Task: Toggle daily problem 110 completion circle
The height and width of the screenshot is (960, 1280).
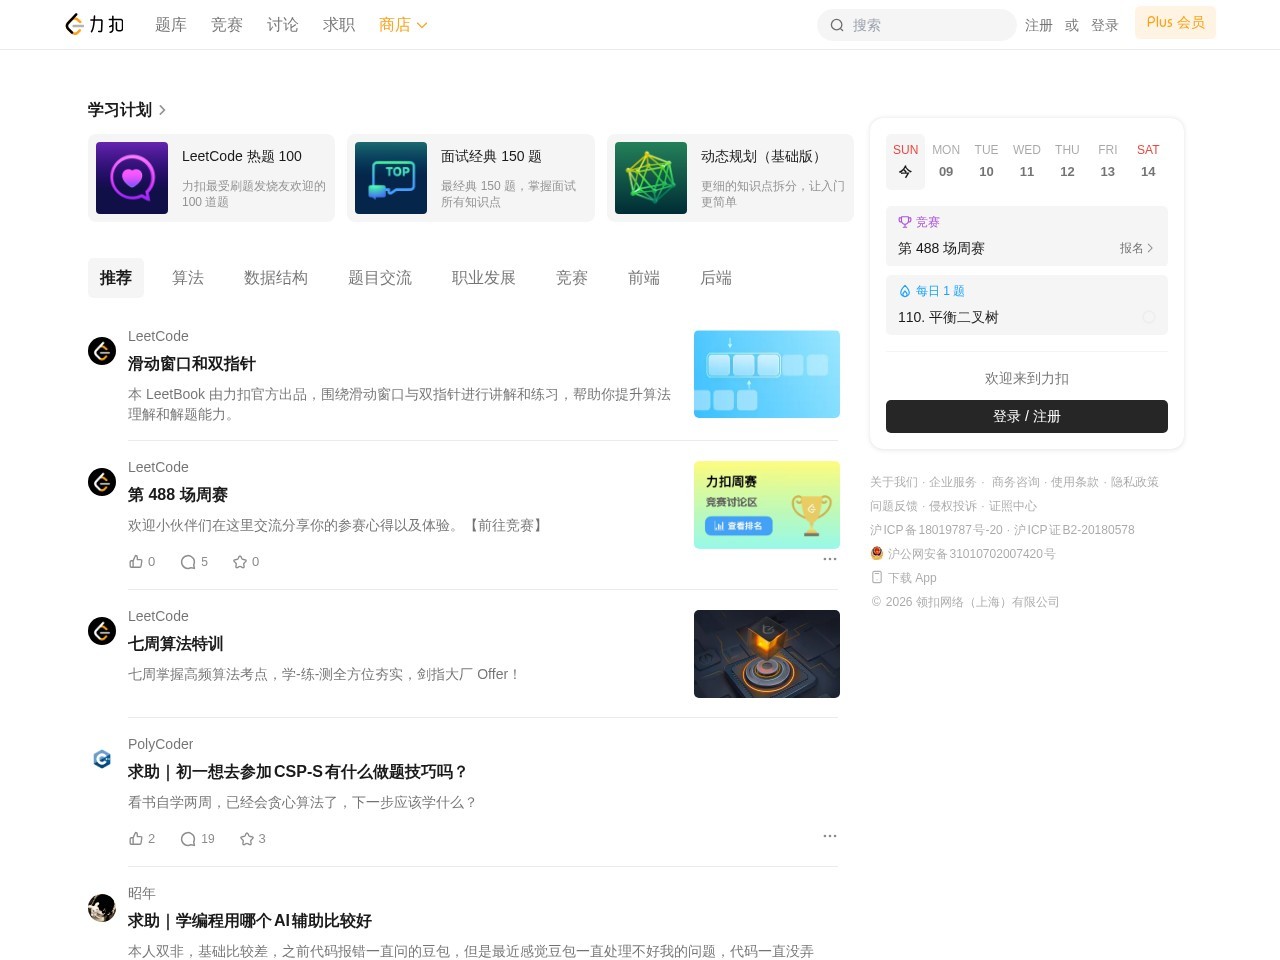Action: (x=1149, y=317)
